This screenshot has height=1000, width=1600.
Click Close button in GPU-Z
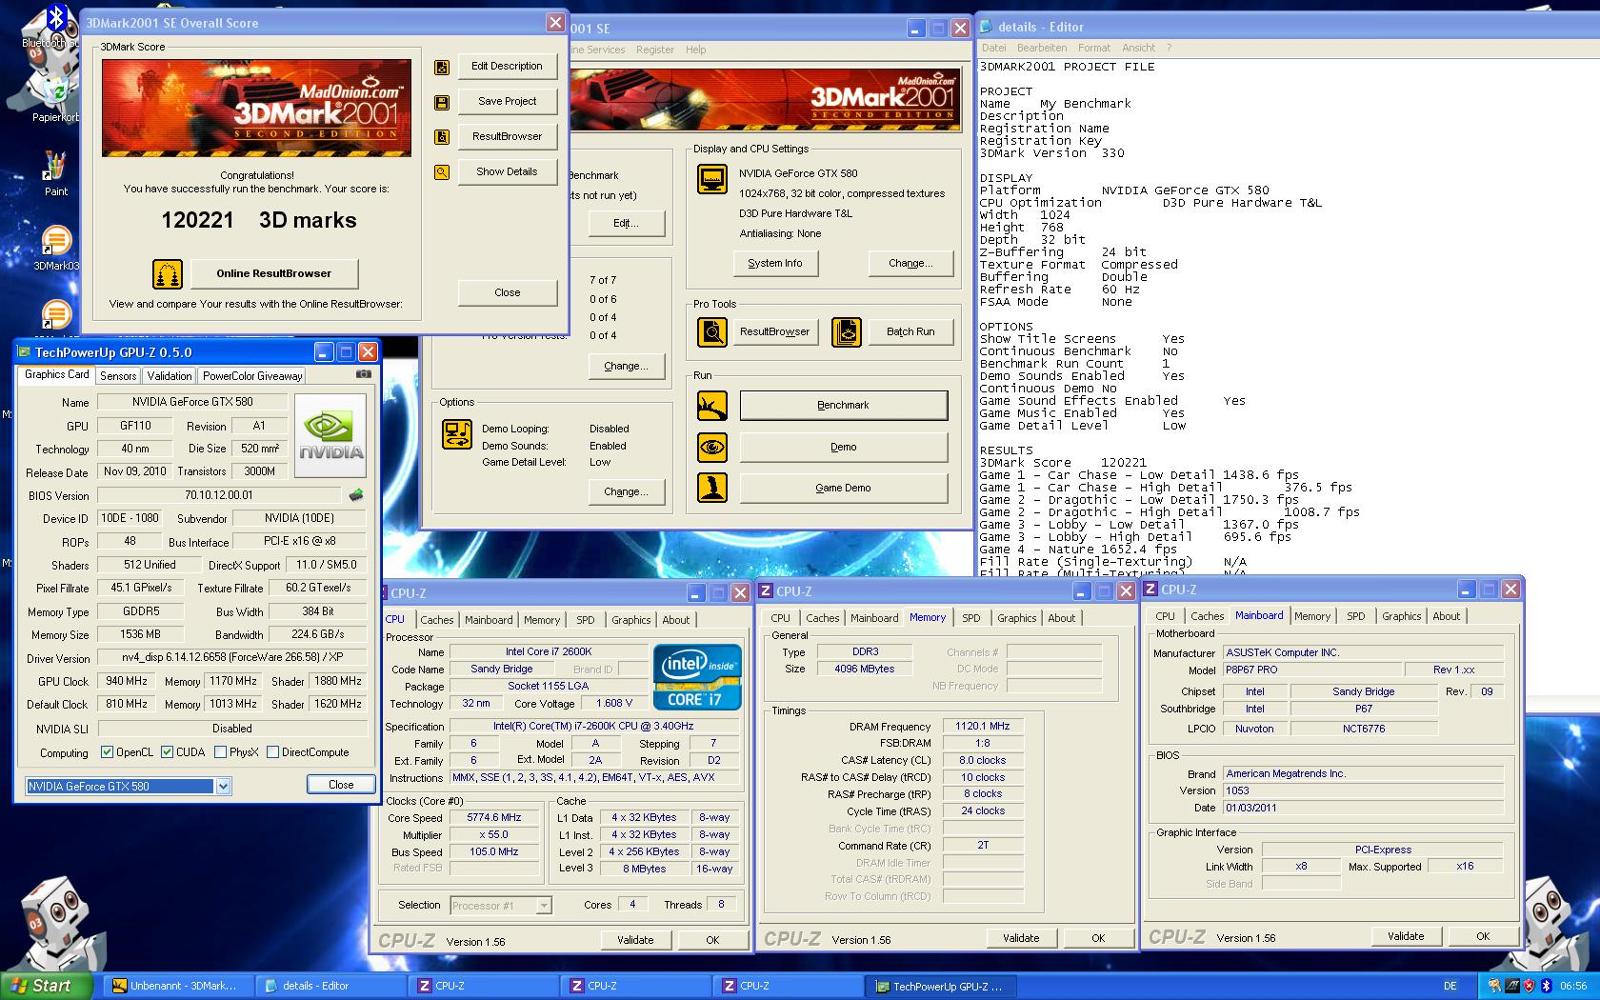(341, 785)
